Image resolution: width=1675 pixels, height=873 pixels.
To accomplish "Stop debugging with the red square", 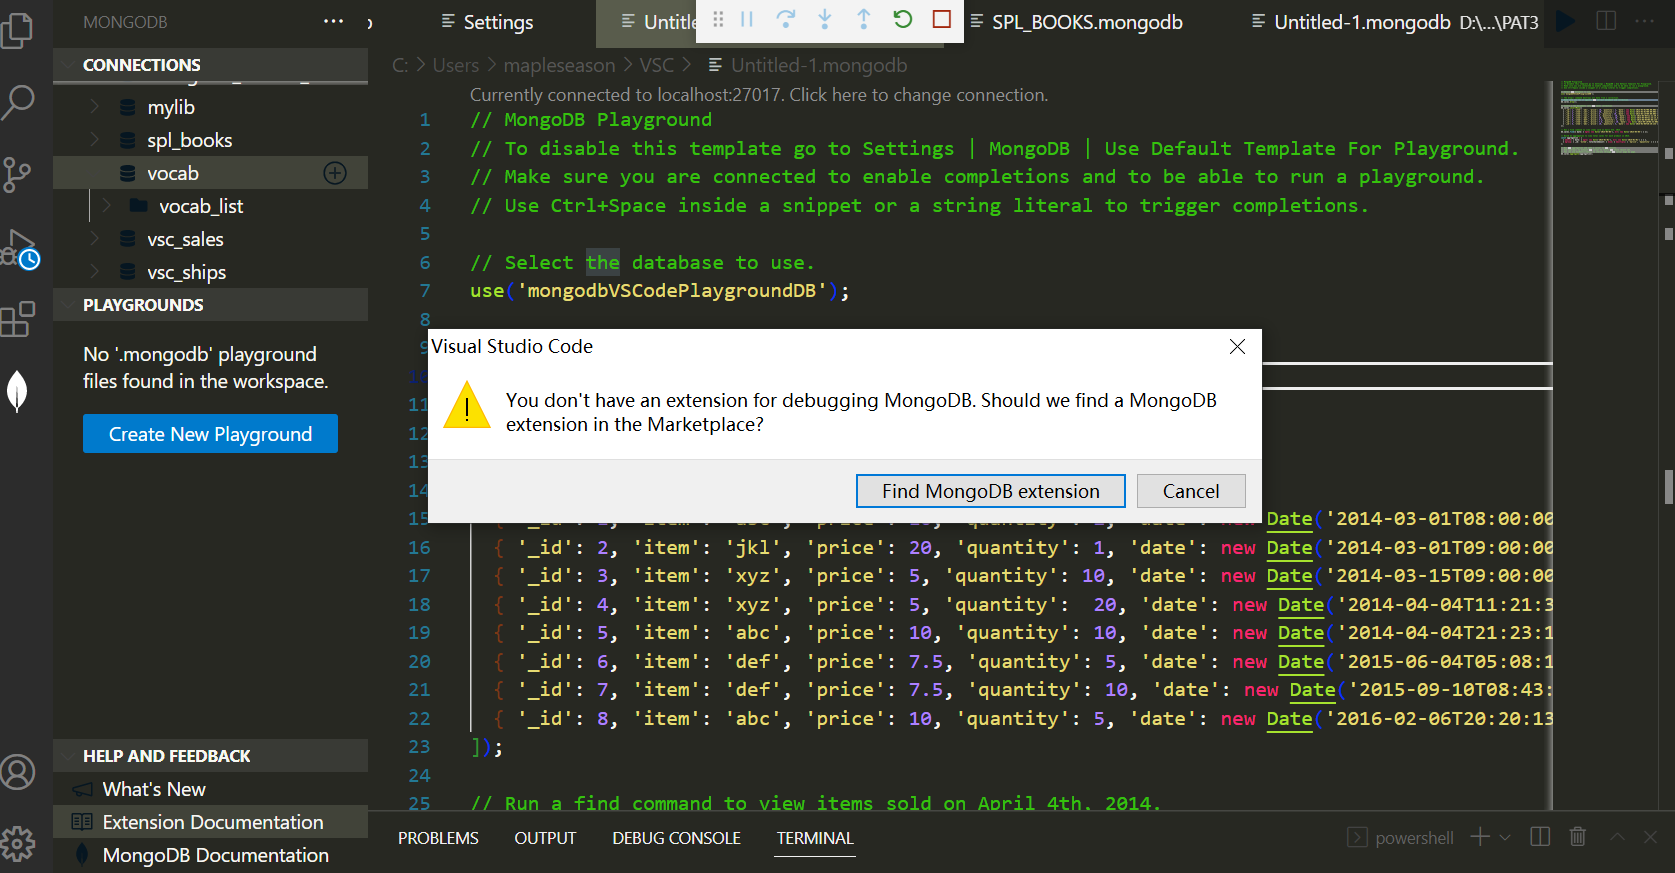I will (x=941, y=19).
